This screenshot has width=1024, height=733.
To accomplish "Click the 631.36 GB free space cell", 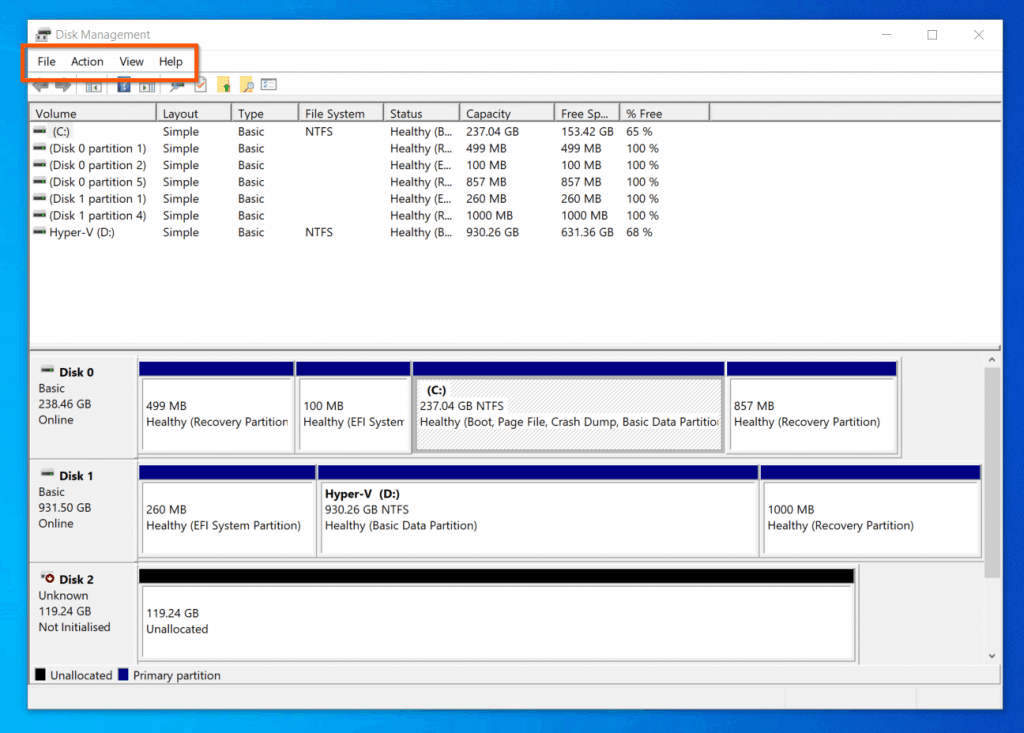I will point(587,232).
